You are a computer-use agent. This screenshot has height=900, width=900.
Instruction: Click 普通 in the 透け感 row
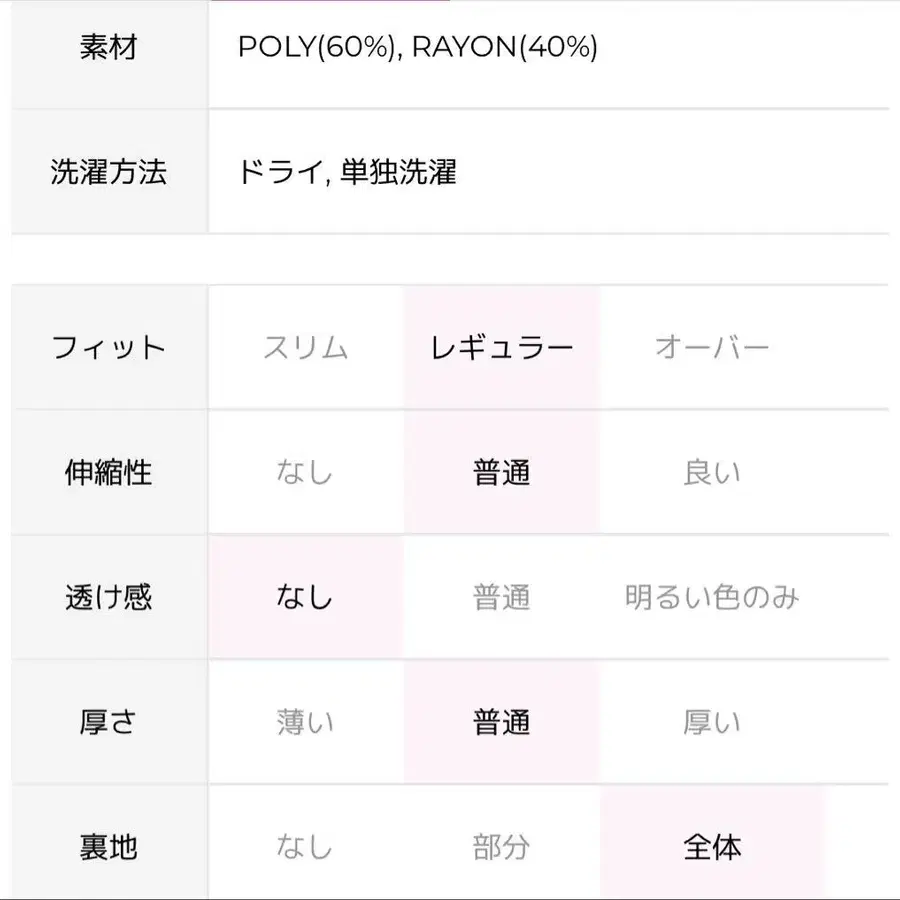501,598
